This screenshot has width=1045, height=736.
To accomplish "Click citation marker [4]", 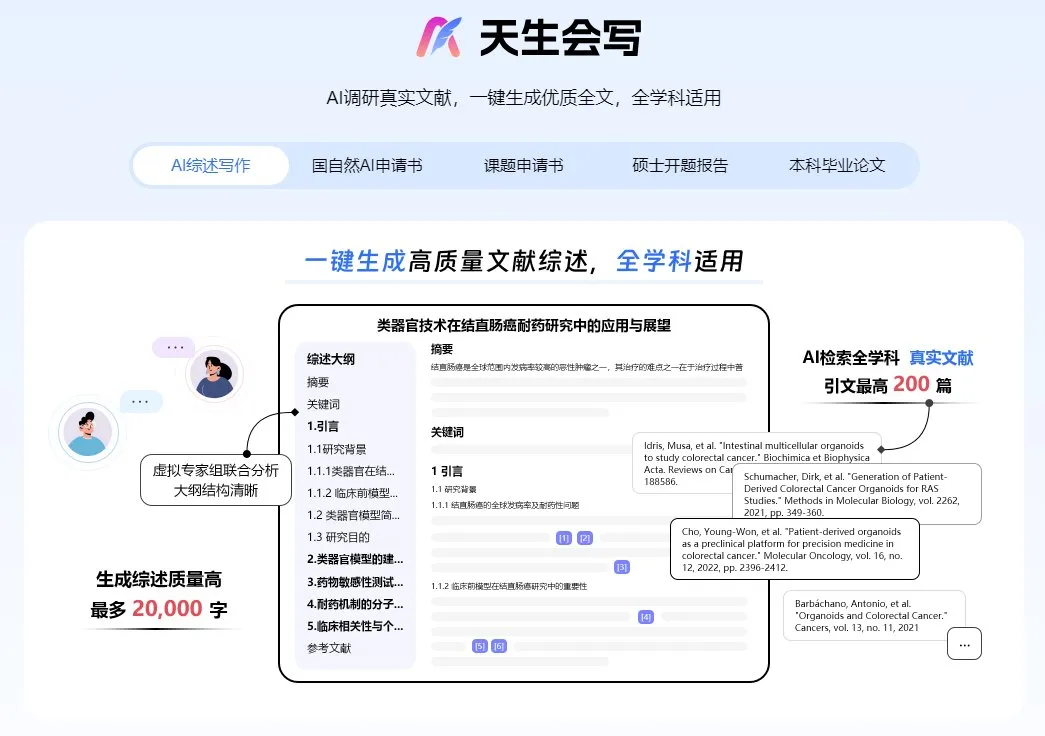I will 646,617.
